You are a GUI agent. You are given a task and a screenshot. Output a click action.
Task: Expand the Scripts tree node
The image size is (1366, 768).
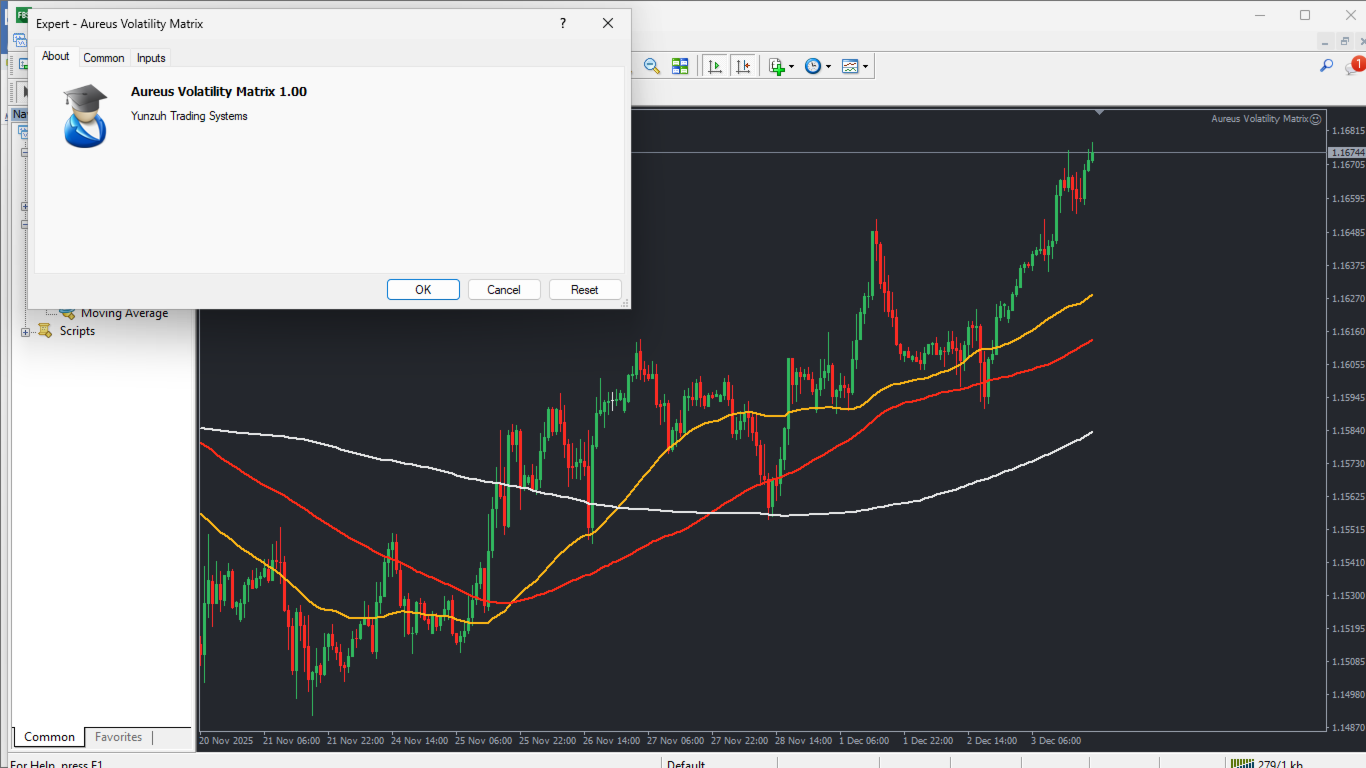[x=26, y=332]
